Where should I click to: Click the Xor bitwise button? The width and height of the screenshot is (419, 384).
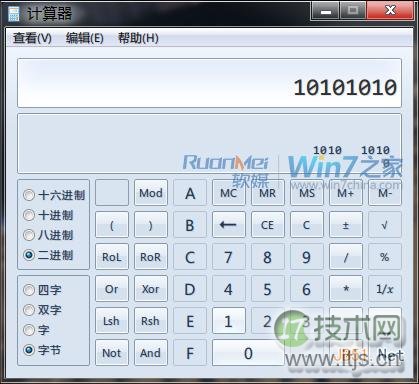[x=151, y=289]
